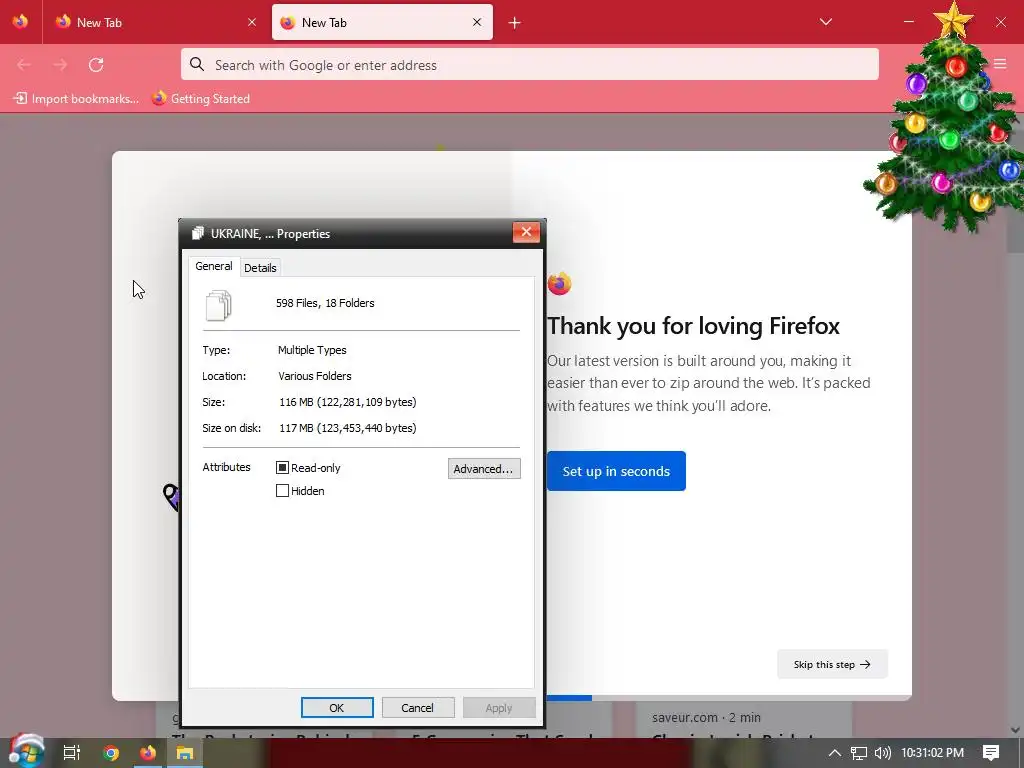Image resolution: width=1024 pixels, height=768 pixels.
Task: Select the second New Tab
Action: click(382, 22)
